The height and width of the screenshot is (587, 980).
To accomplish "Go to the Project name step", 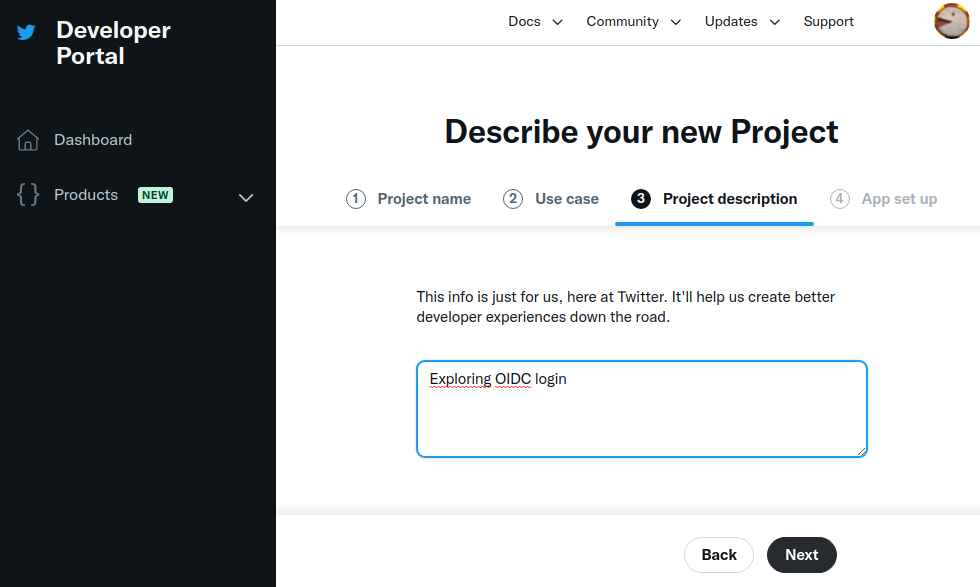I will coord(424,199).
